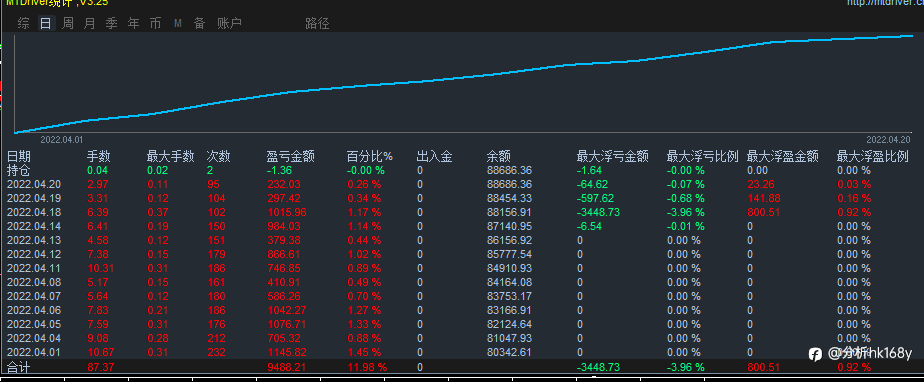Viewport: 924px width, 382px height.
Task: Click the chart's 2022.04.01 start date label
Action: (x=61, y=140)
